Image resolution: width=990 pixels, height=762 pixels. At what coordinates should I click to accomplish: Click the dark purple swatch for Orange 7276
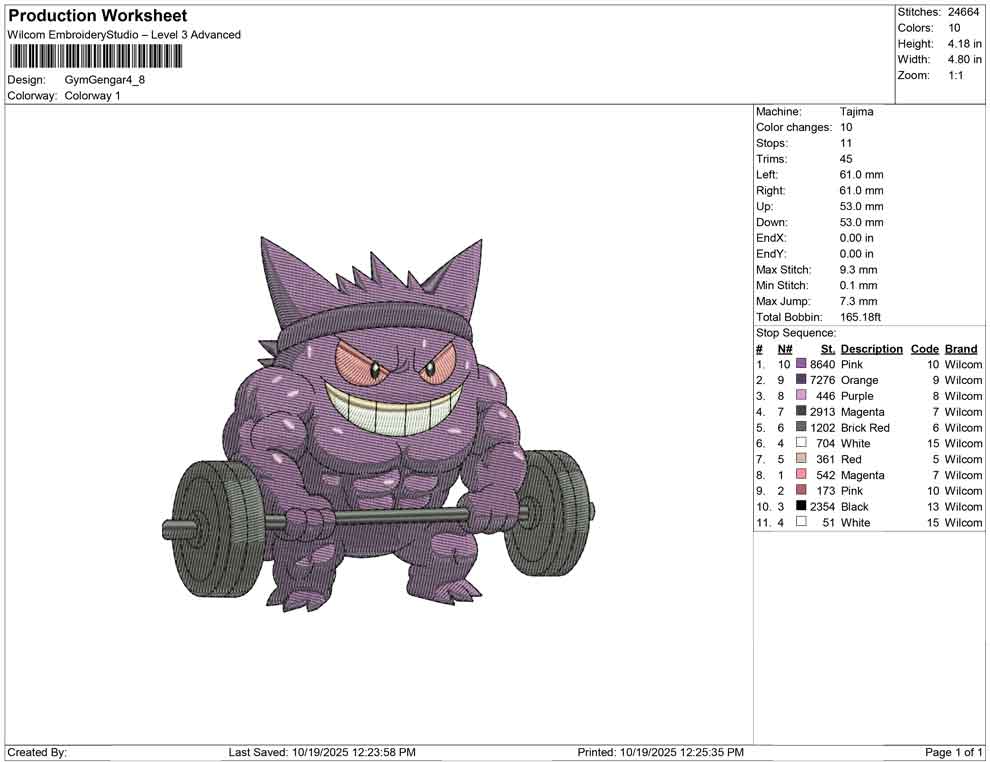[x=801, y=379]
